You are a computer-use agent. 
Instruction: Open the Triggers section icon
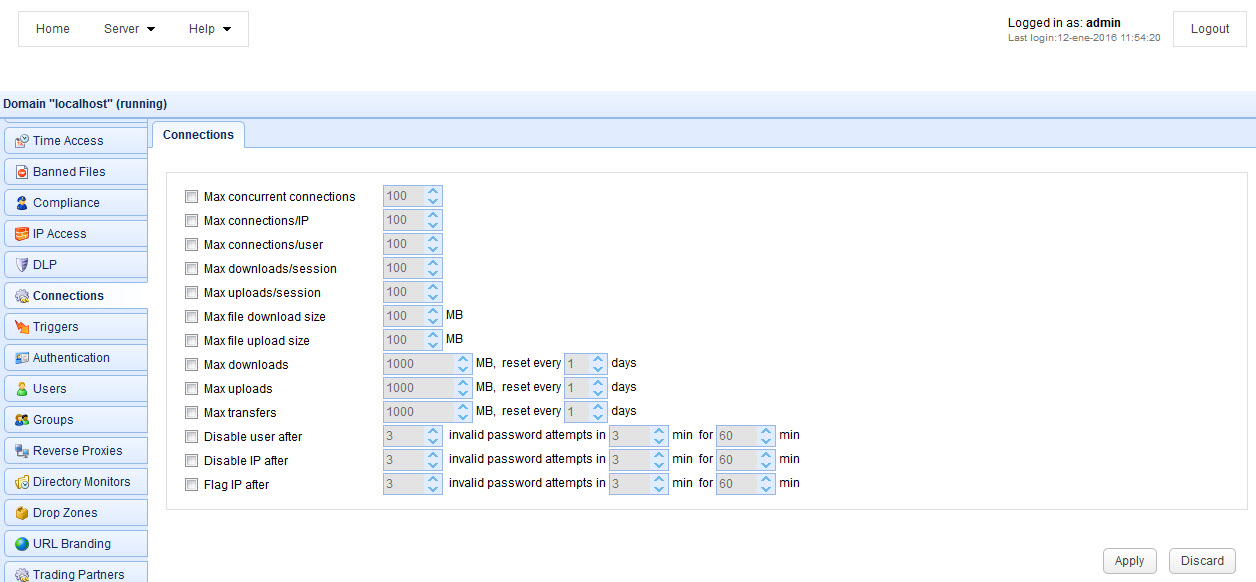pos(20,326)
